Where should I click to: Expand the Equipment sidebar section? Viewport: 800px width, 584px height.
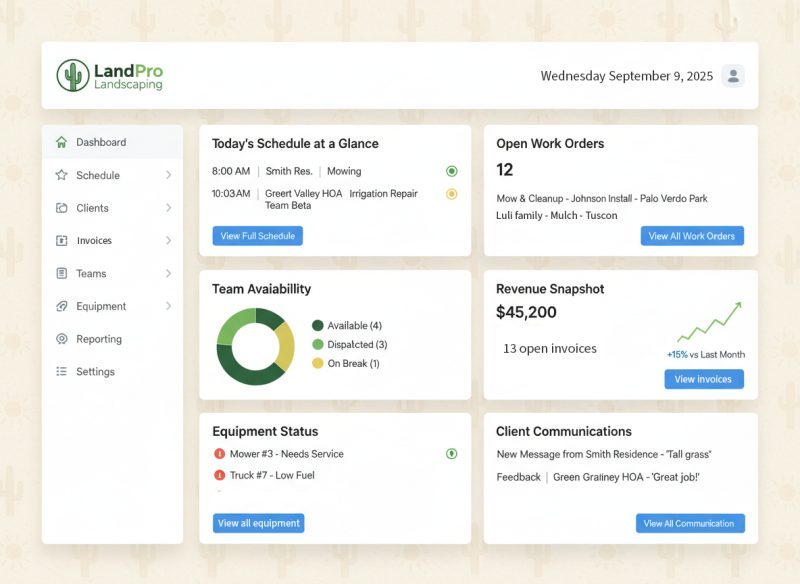tap(169, 306)
